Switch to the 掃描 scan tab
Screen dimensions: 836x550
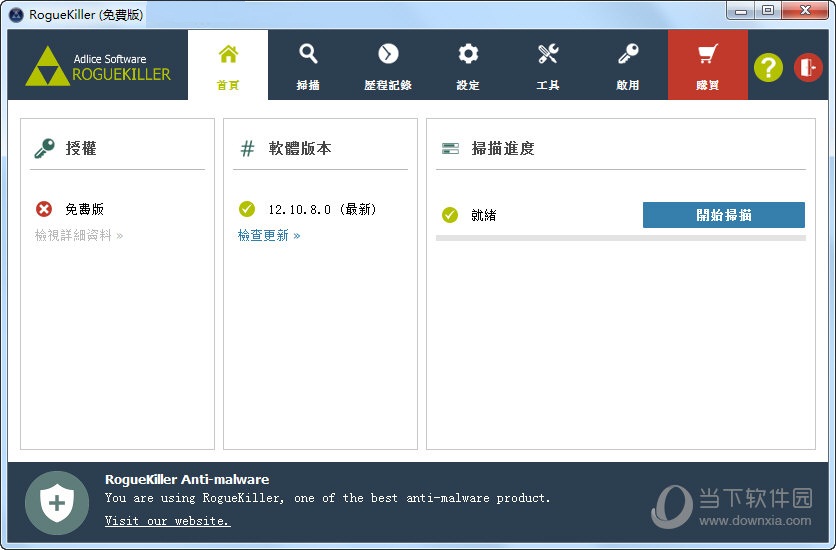click(308, 65)
